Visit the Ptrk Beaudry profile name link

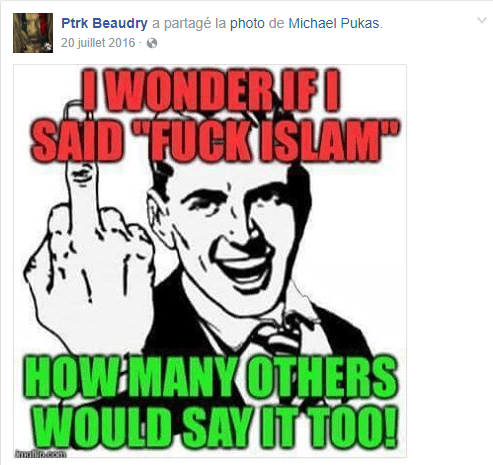(x=104, y=23)
